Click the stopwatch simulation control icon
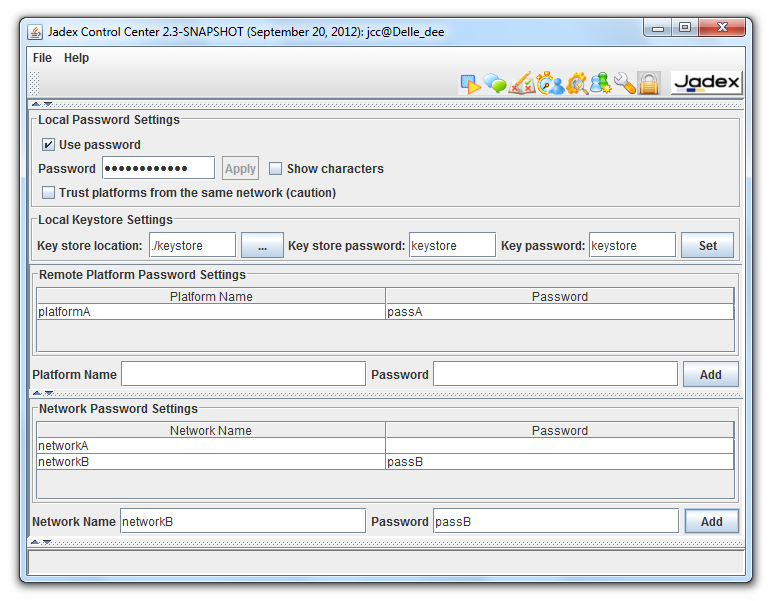This screenshot has width=770, height=601. tap(549, 84)
